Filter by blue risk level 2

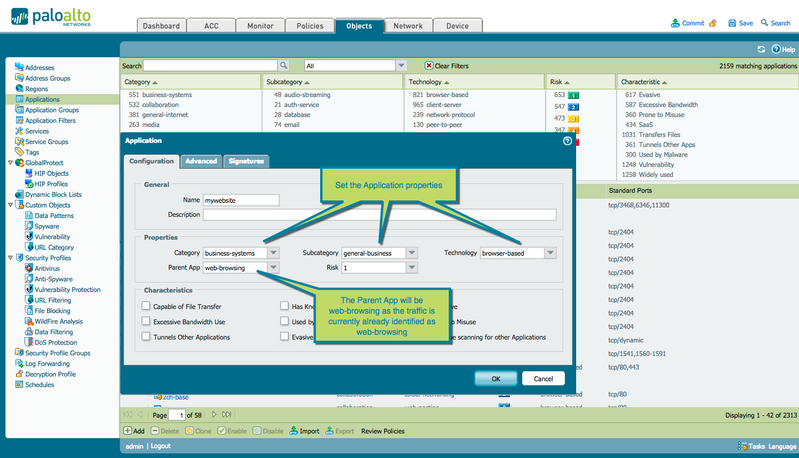[x=573, y=107]
